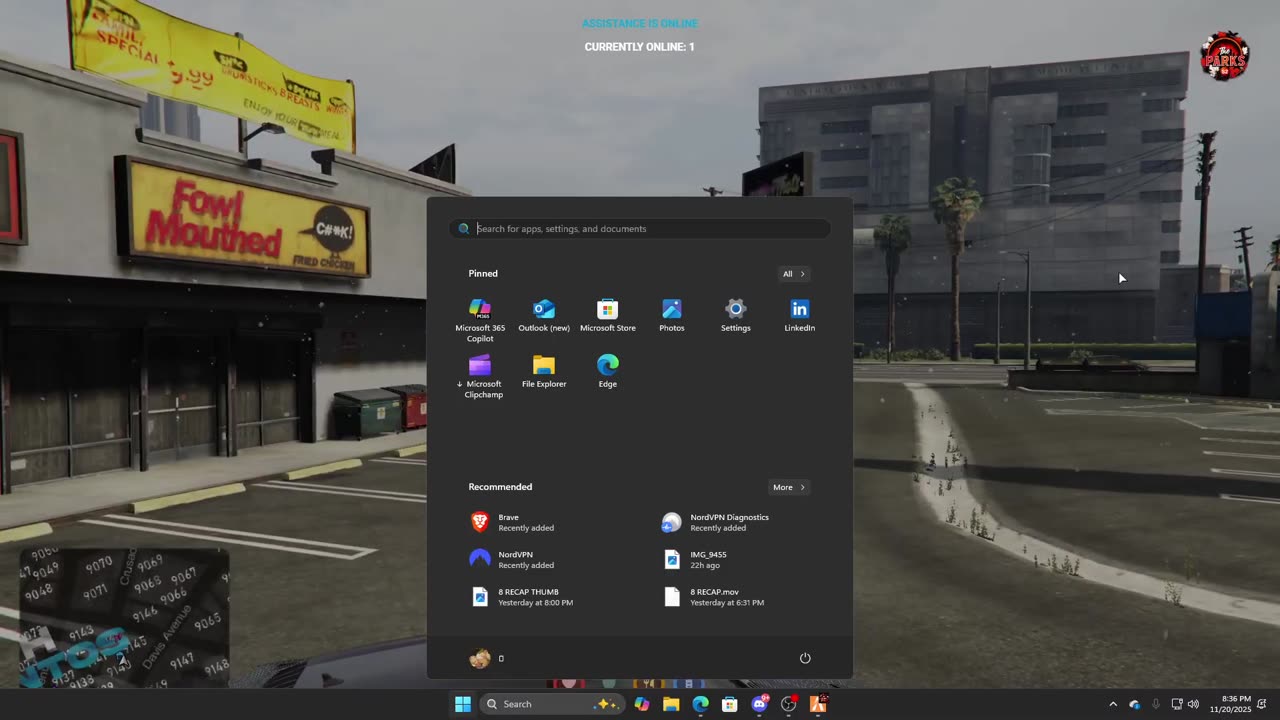This screenshot has width=1280, height=720.
Task: Open volume control tray icon
Action: pyautogui.click(x=1193, y=704)
